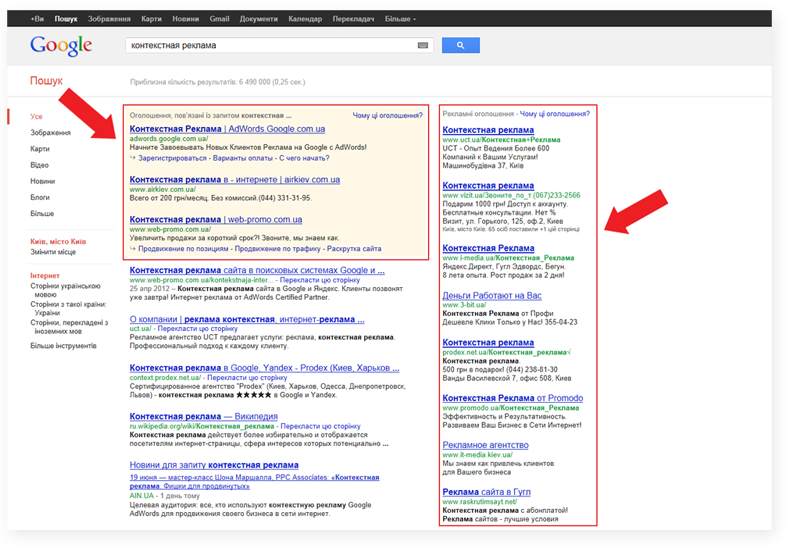Open the AdWords.Google.com.ua ad title
The image size is (791, 555).
coord(227,129)
